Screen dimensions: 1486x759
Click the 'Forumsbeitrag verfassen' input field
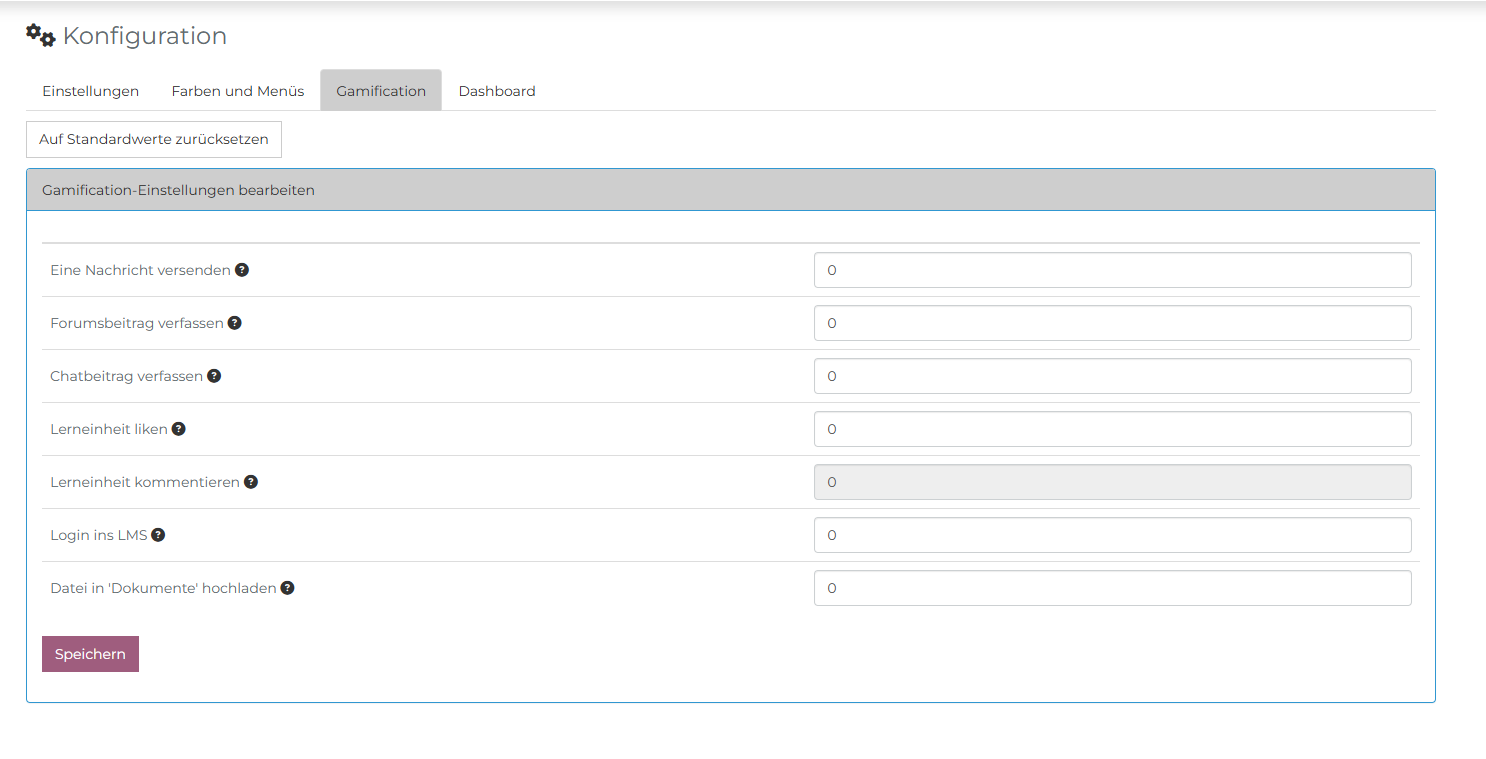[x=1112, y=323]
